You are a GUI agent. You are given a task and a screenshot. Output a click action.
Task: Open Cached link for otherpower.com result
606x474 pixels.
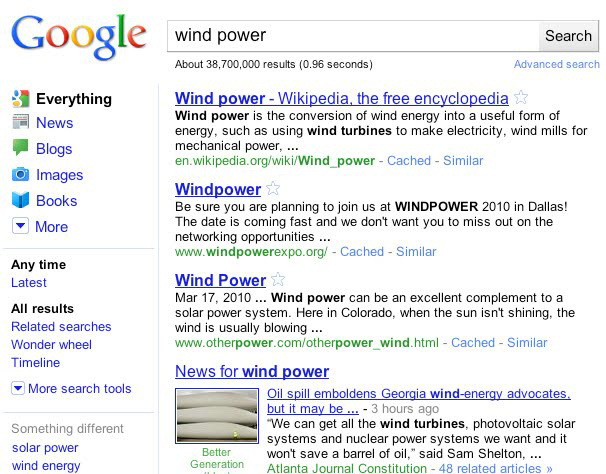(x=473, y=343)
